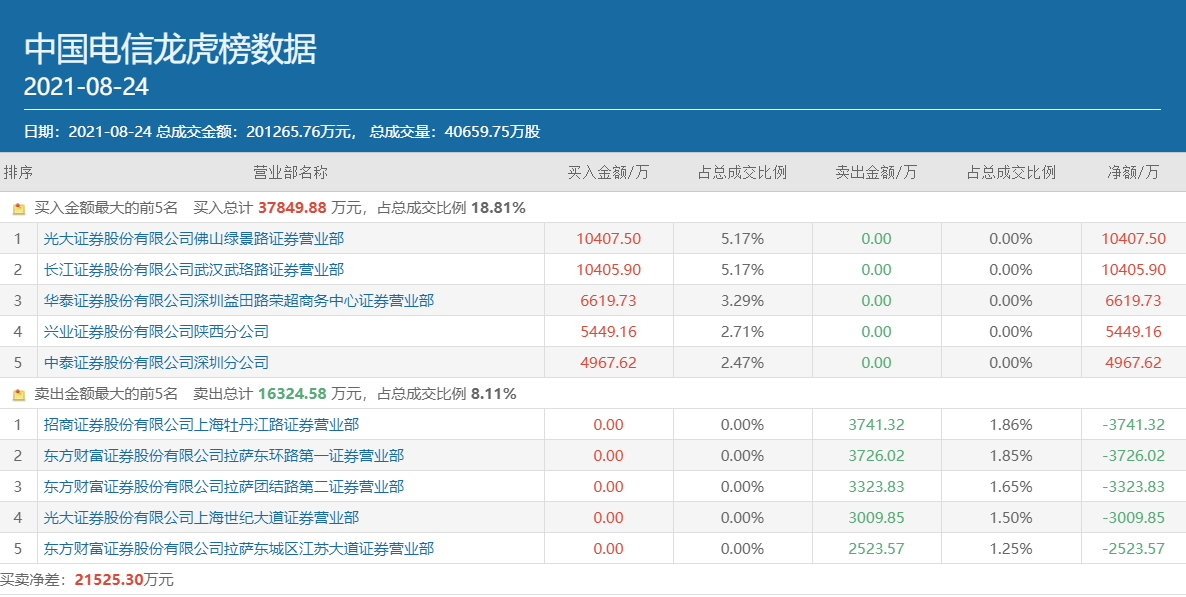This screenshot has width=1186, height=597.
Task: Click the 卖出金额/万 column header
Action: coord(876,172)
